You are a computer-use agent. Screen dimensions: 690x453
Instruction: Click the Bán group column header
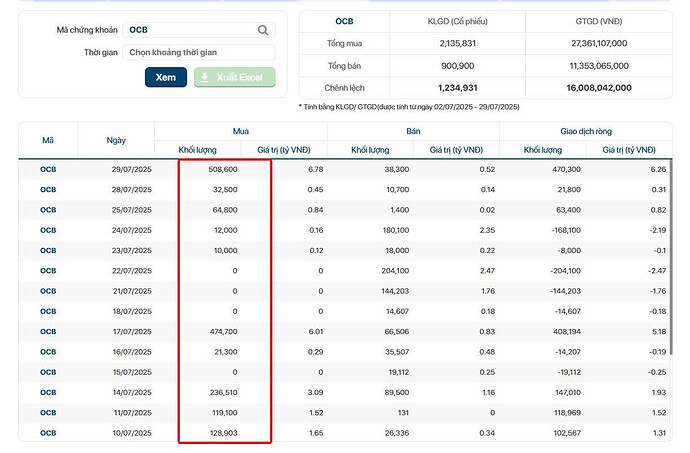click(413, 131)
